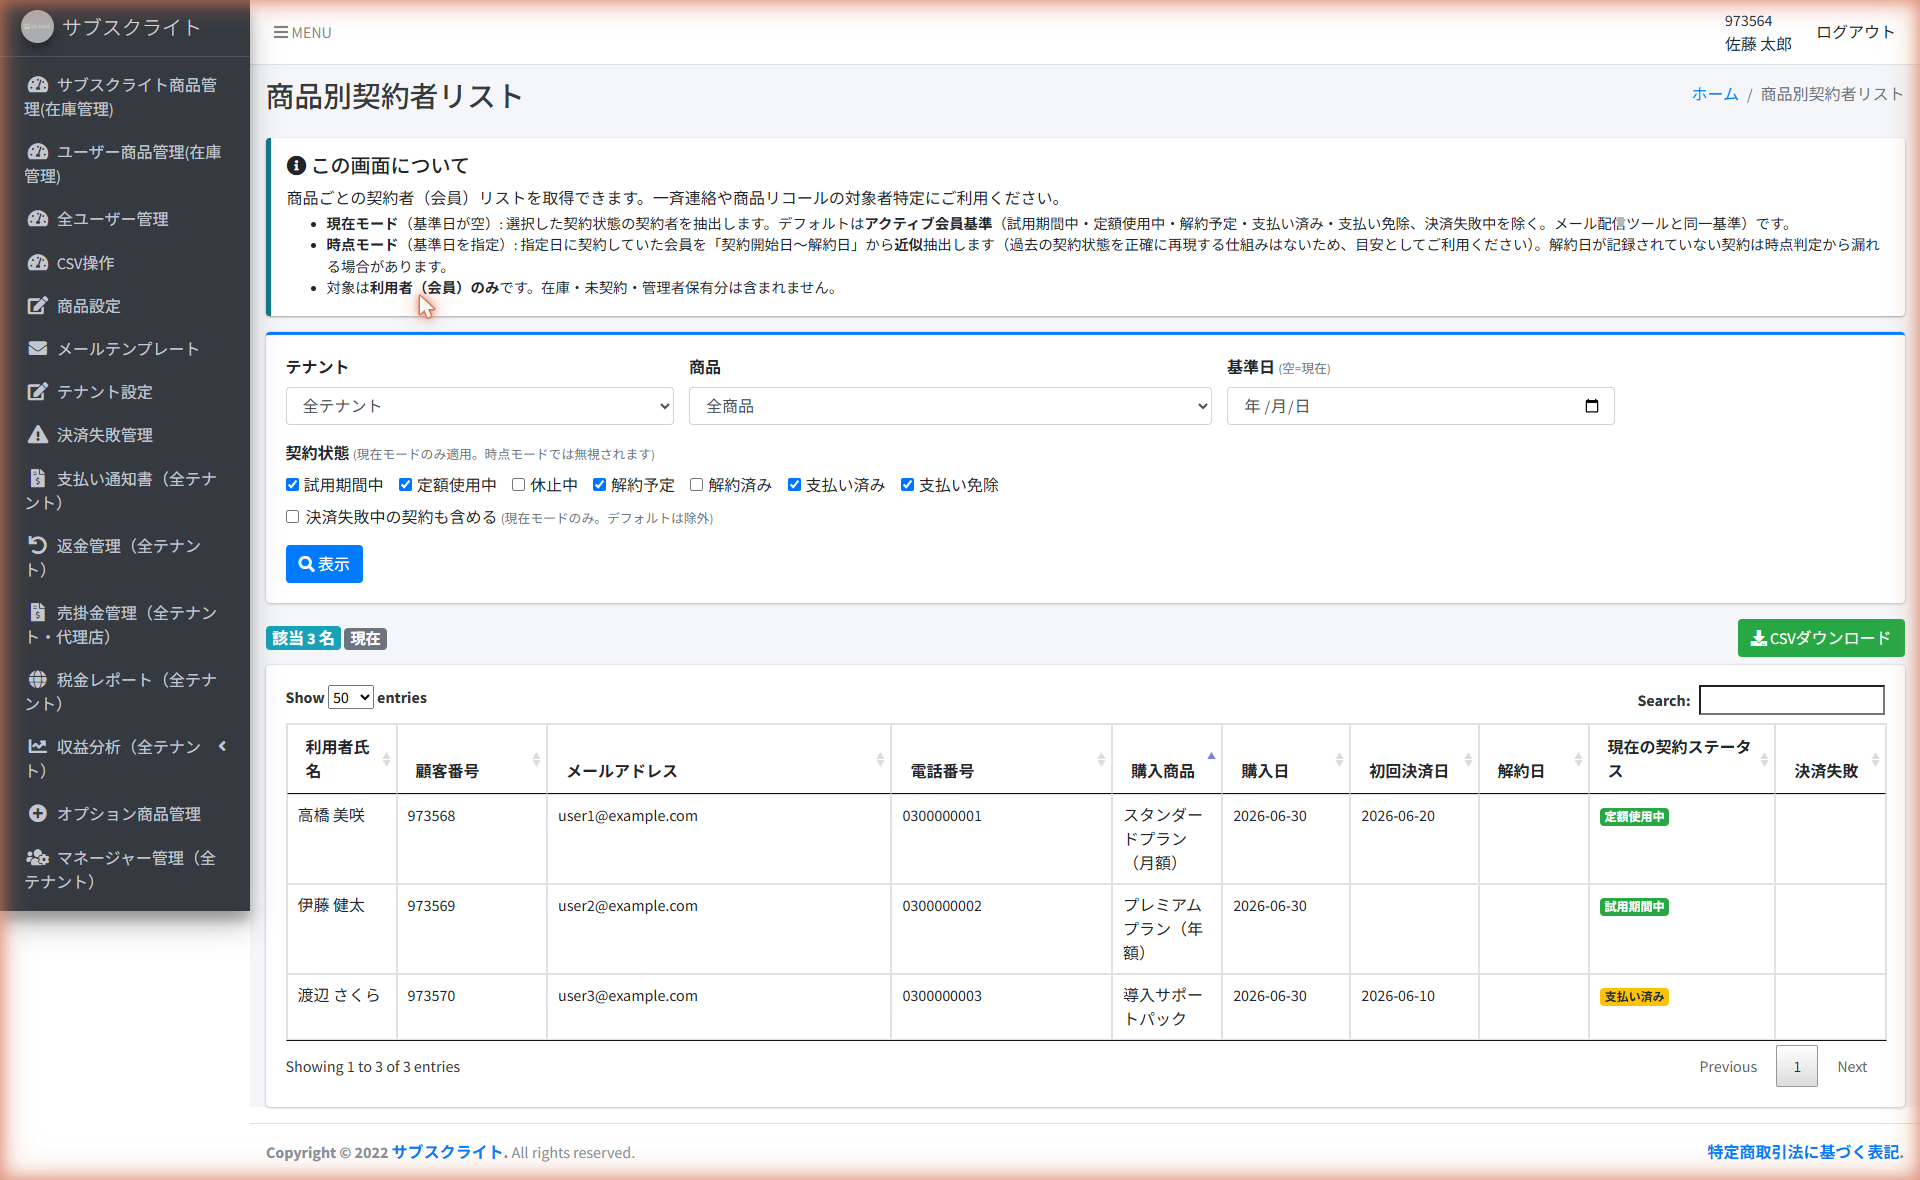This screenshot has height=1180, width=1920.
Task: Click オプション商品管理 plus icon
Action: click(x=38, y=814)
